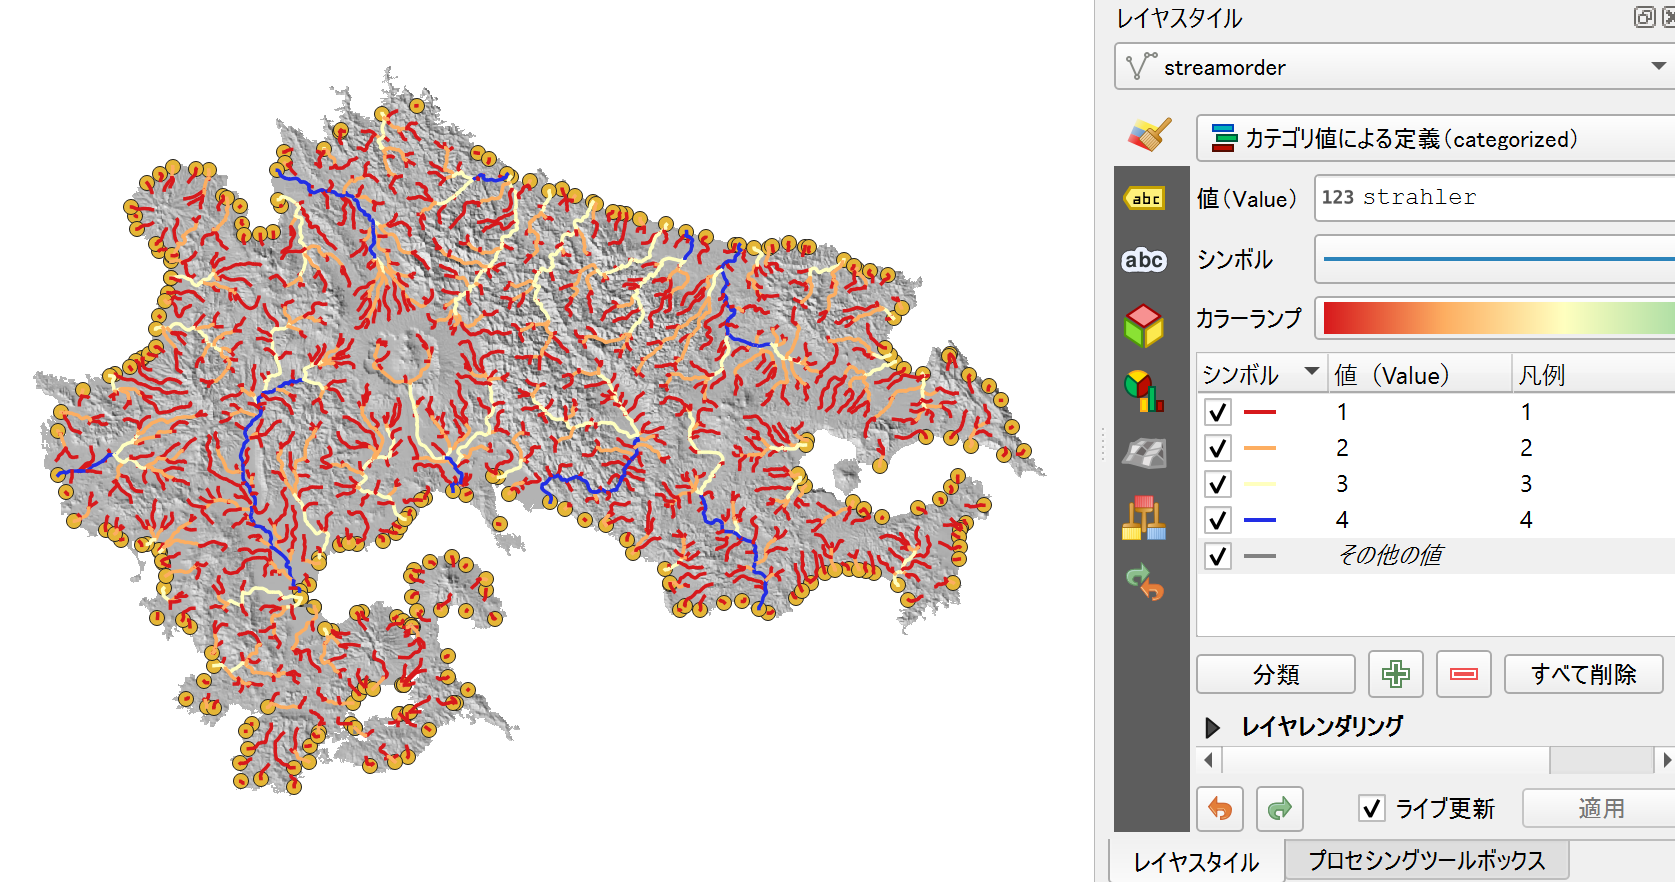Uncheck category value 3 checkbox
This screenshot has width=1675, height=882.
tap(1217, 484)
